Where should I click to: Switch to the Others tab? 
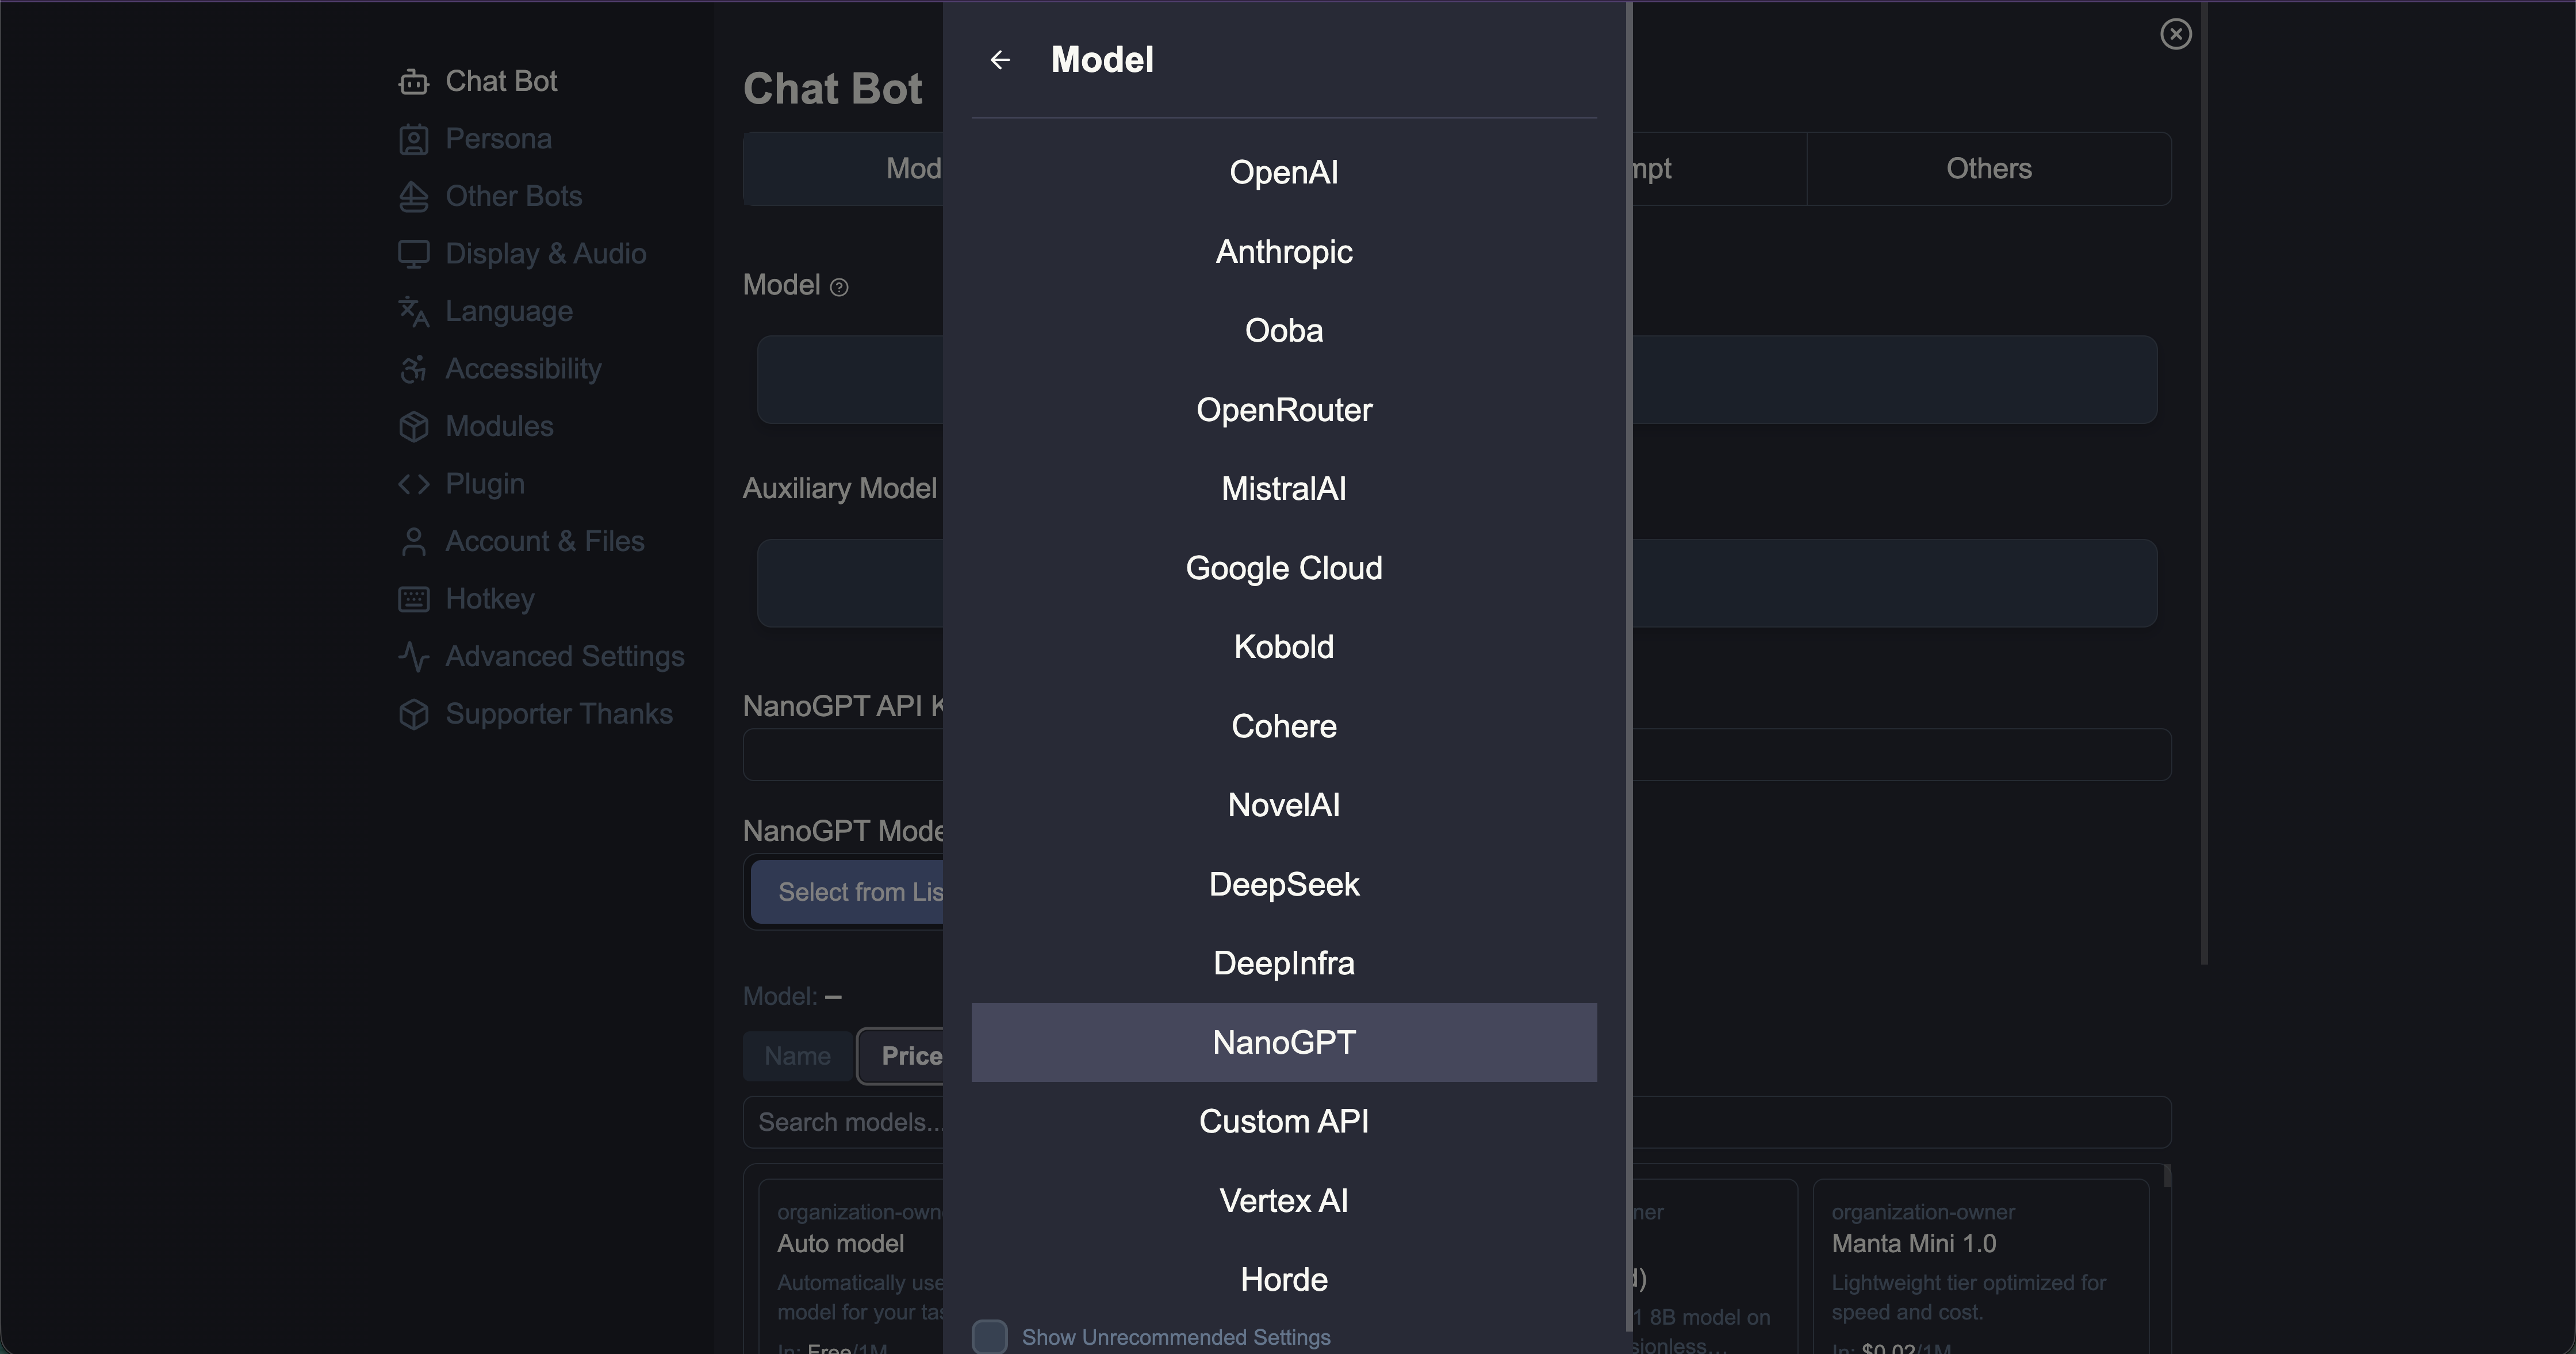pyautogui.click(x=1988, y=168)
